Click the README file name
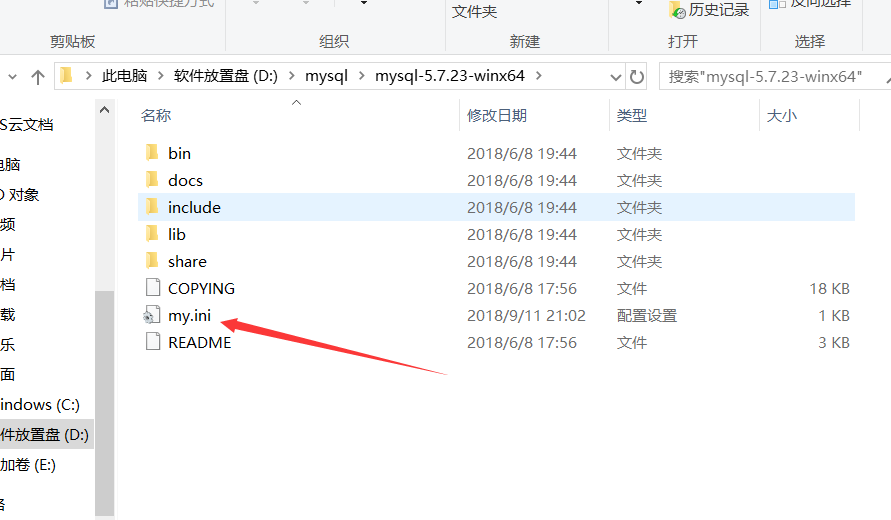 199,343
